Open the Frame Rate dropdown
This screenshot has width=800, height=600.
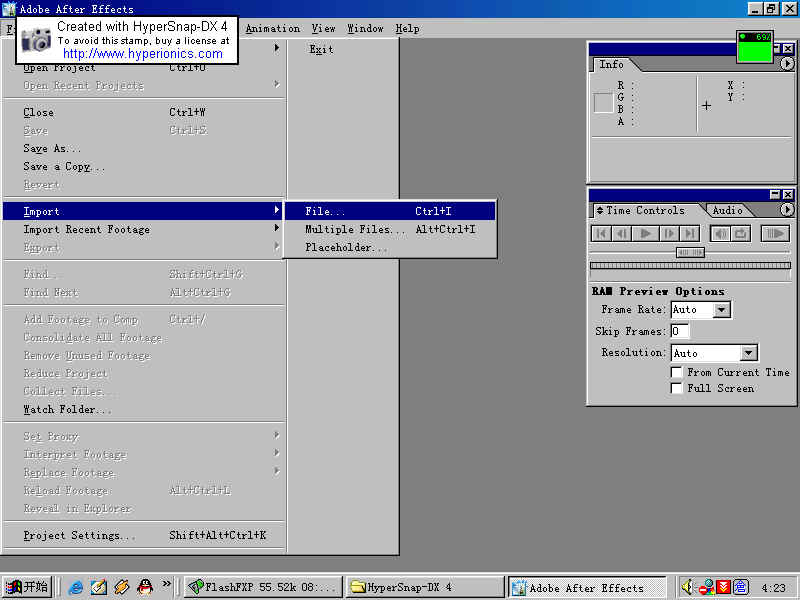click(x=721, y=310)
